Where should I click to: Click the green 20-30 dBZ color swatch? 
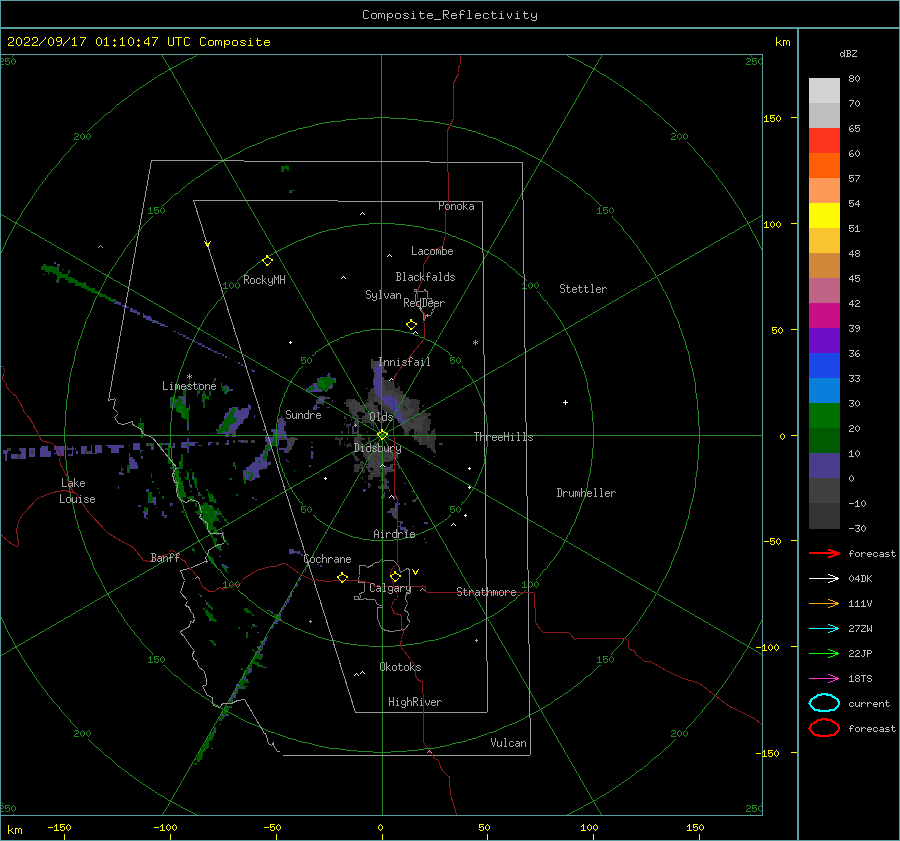(x=824, y=415)
